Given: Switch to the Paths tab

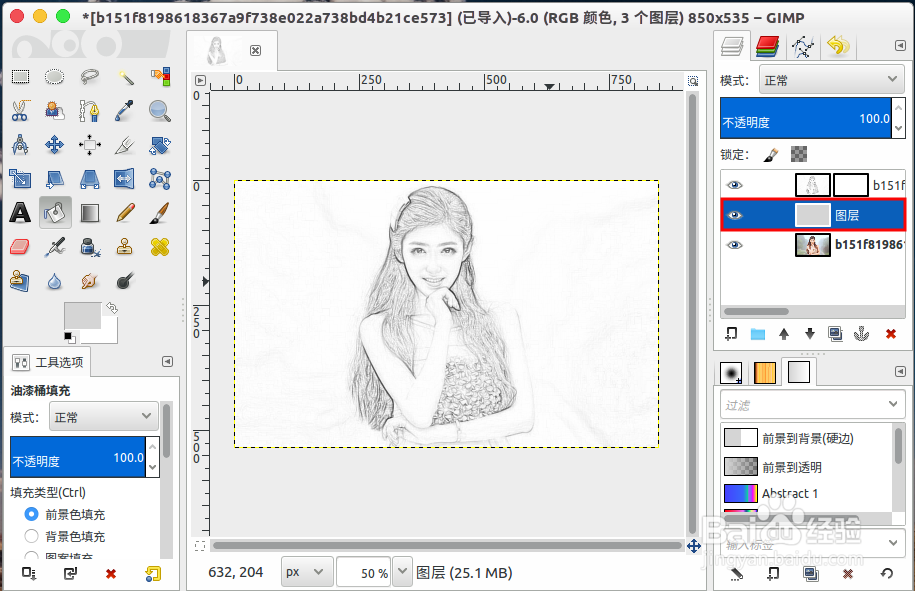Looking at the screenshot, I should click(x=802, y=46).
